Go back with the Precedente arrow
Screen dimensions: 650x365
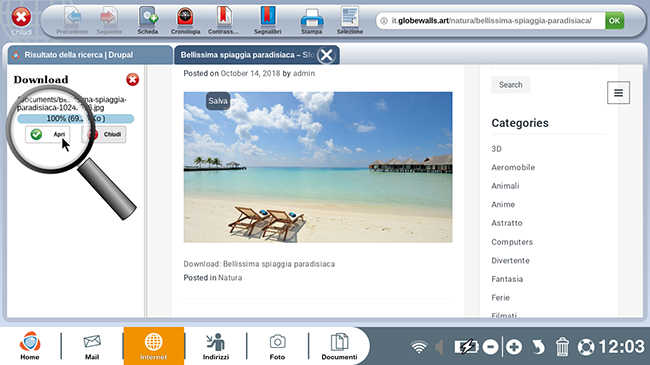[x=73, y=20]
